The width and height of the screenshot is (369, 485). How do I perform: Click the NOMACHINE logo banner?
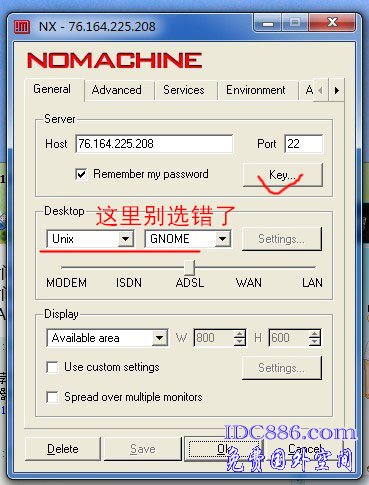pos(114,60)
